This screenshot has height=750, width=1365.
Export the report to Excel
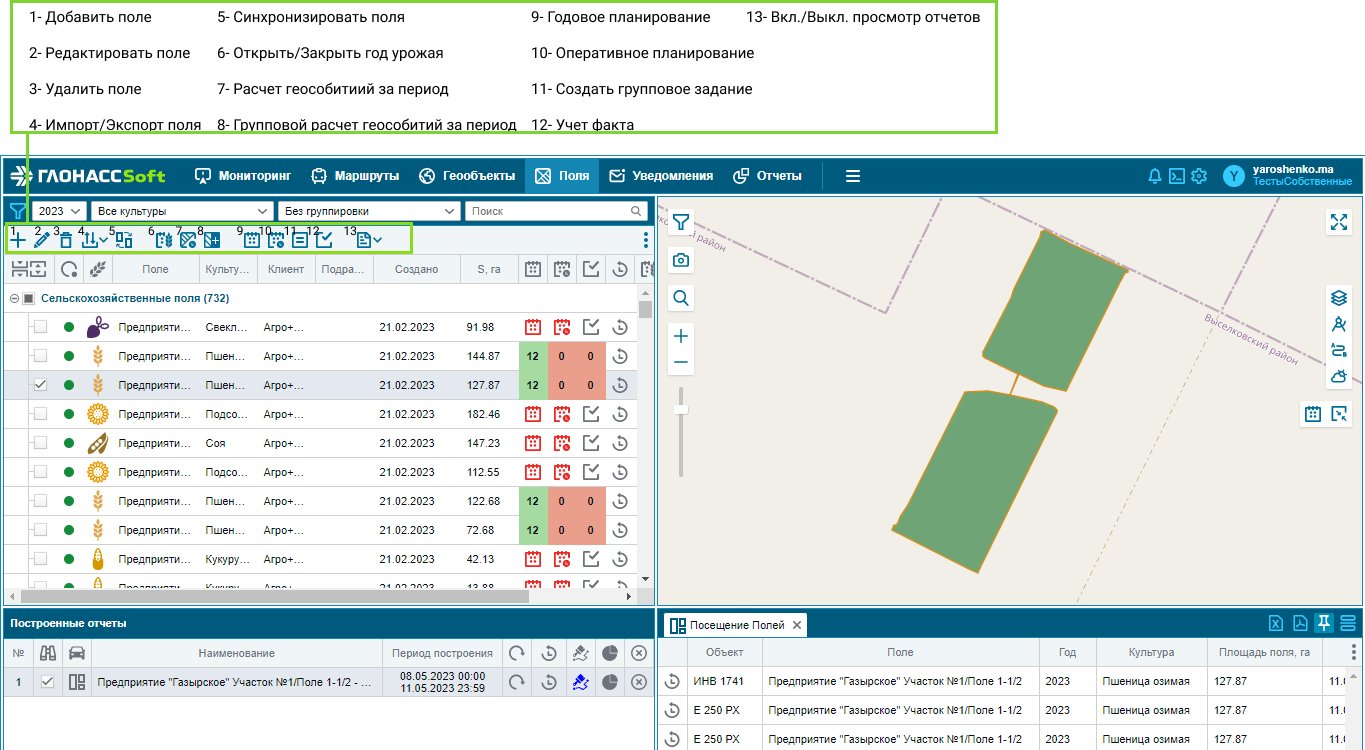pos(1276,623)
